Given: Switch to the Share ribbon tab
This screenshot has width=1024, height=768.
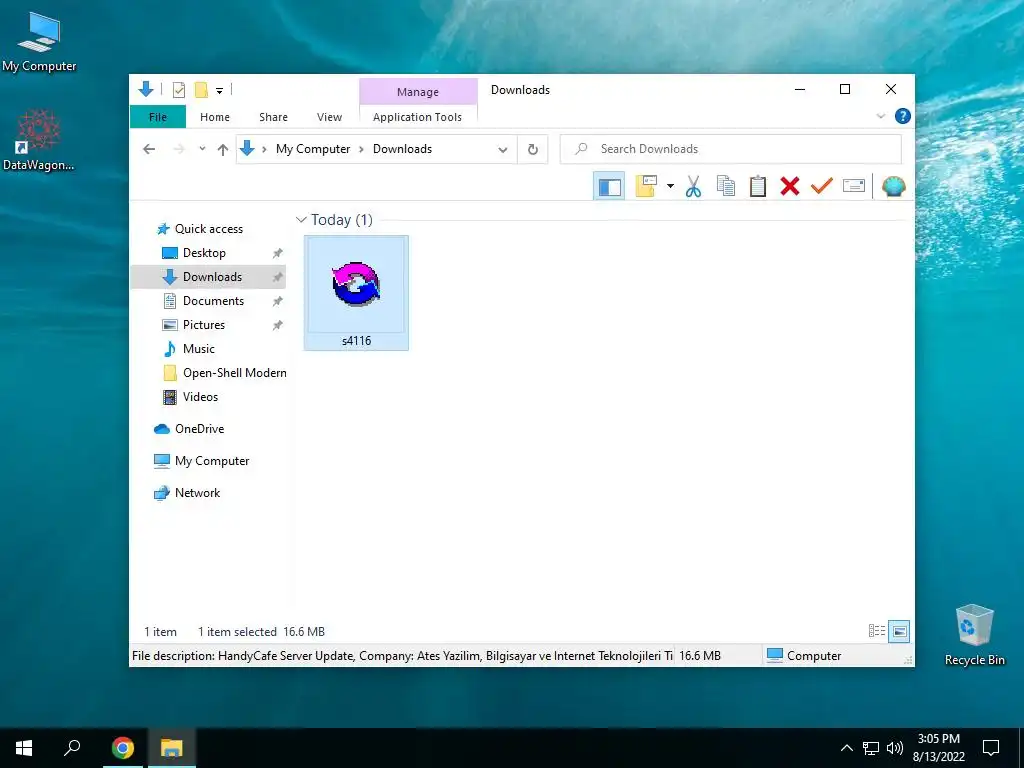Looking at the screenshot, I should pos(273,117).
